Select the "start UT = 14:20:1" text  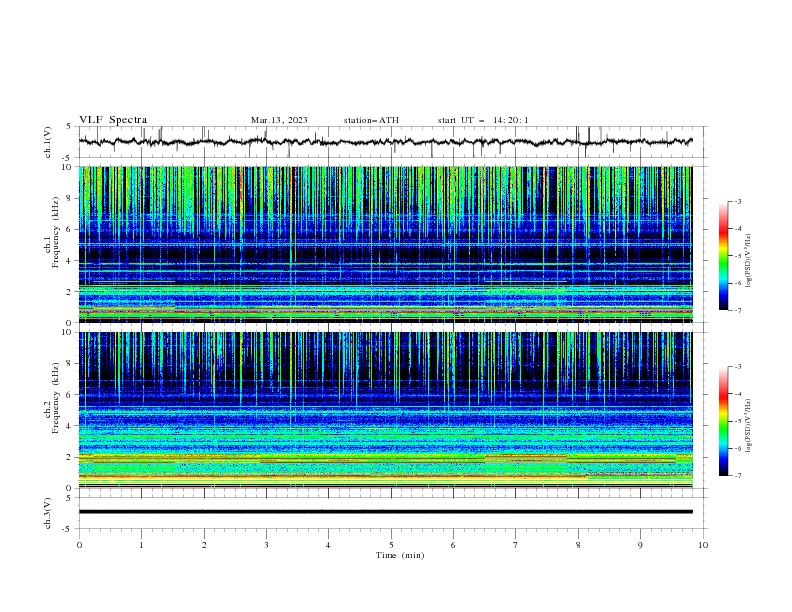tap(483, 120)
